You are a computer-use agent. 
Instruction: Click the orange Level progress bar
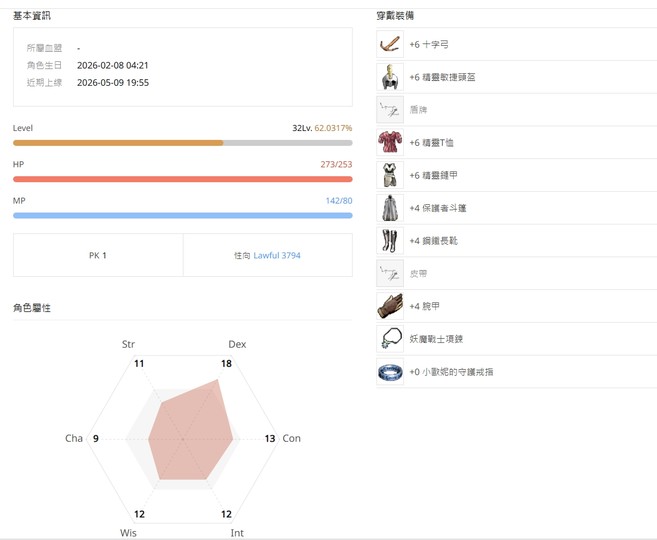183,143
